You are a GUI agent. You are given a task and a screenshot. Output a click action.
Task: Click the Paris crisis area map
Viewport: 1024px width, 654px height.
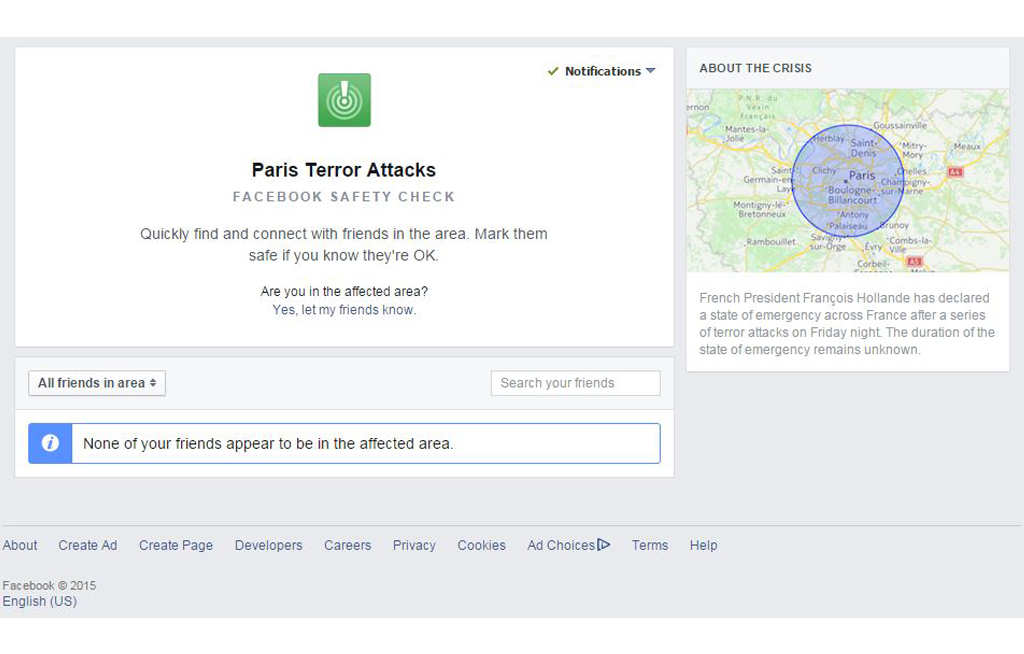pos(848,180)
